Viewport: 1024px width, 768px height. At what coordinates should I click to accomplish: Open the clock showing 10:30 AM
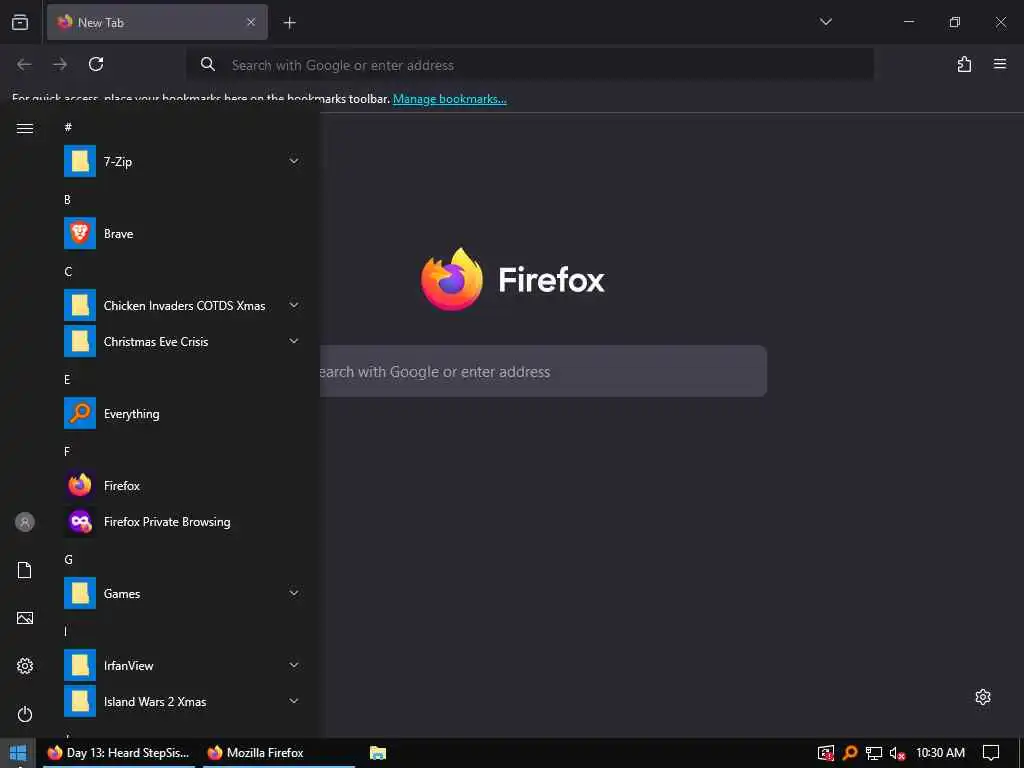coord(940,753)
